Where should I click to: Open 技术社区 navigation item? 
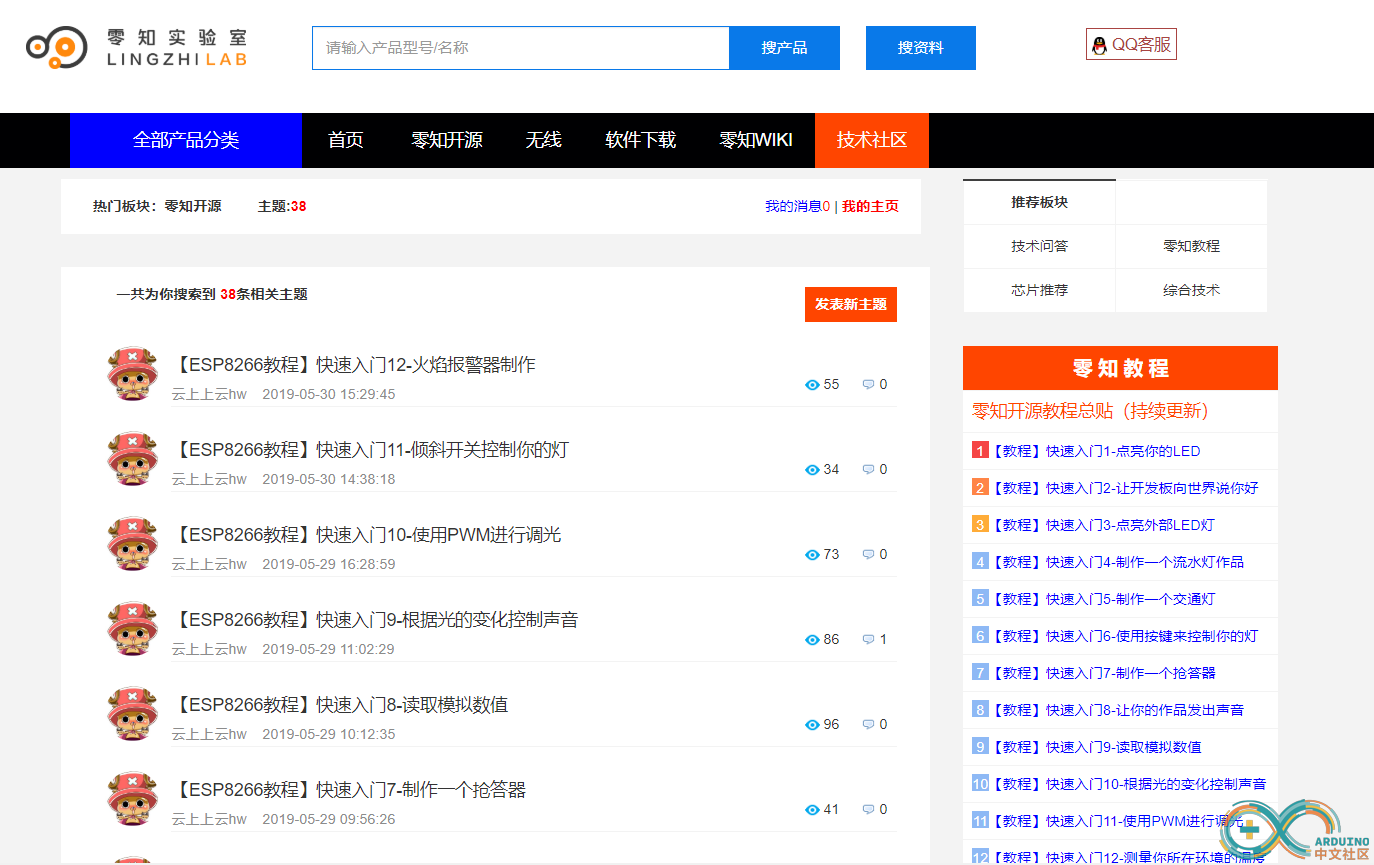click(x=872, y=140)
